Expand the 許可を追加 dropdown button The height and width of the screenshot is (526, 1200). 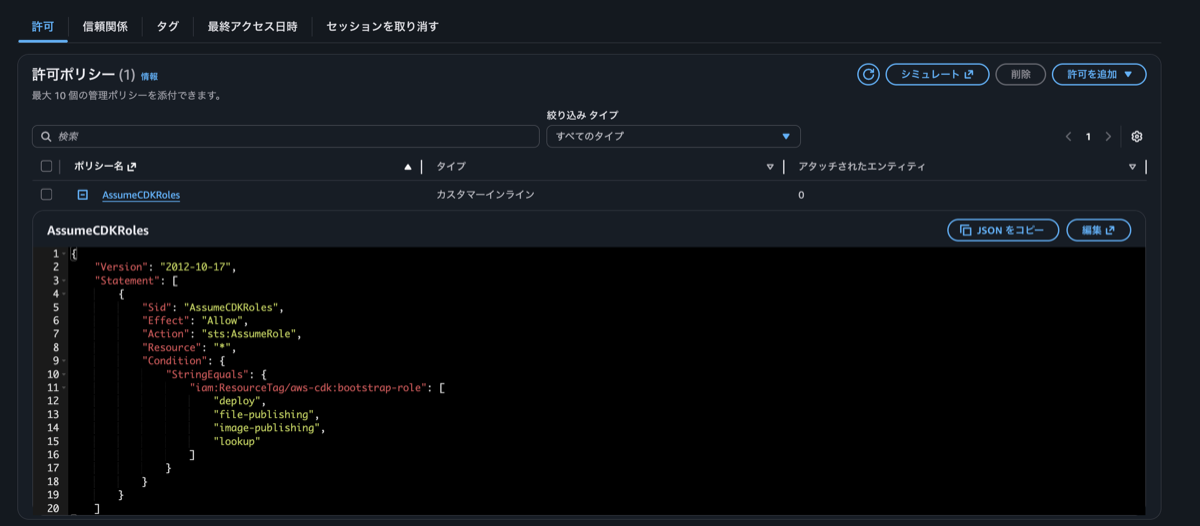(1099, 74)
